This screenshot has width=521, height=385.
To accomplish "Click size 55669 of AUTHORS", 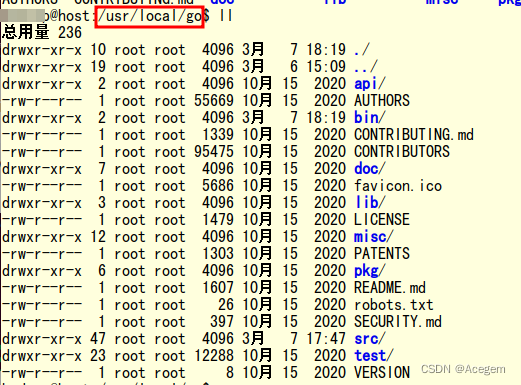I will pyautogui.click(x=214, y=101).
